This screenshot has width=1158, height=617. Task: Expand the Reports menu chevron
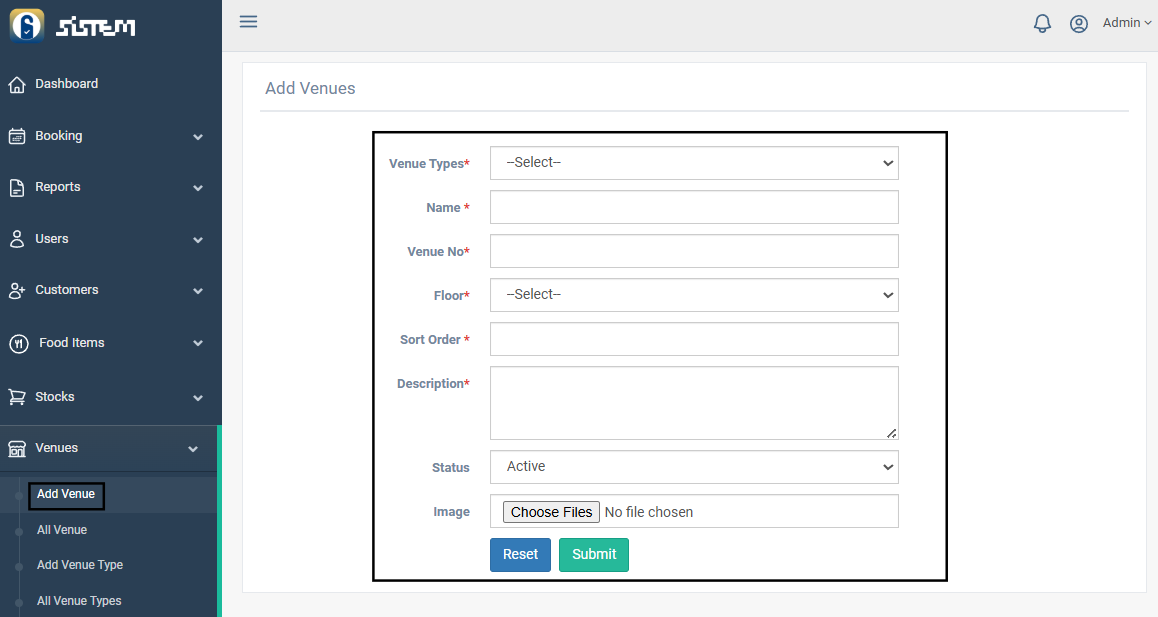point(198,188)
